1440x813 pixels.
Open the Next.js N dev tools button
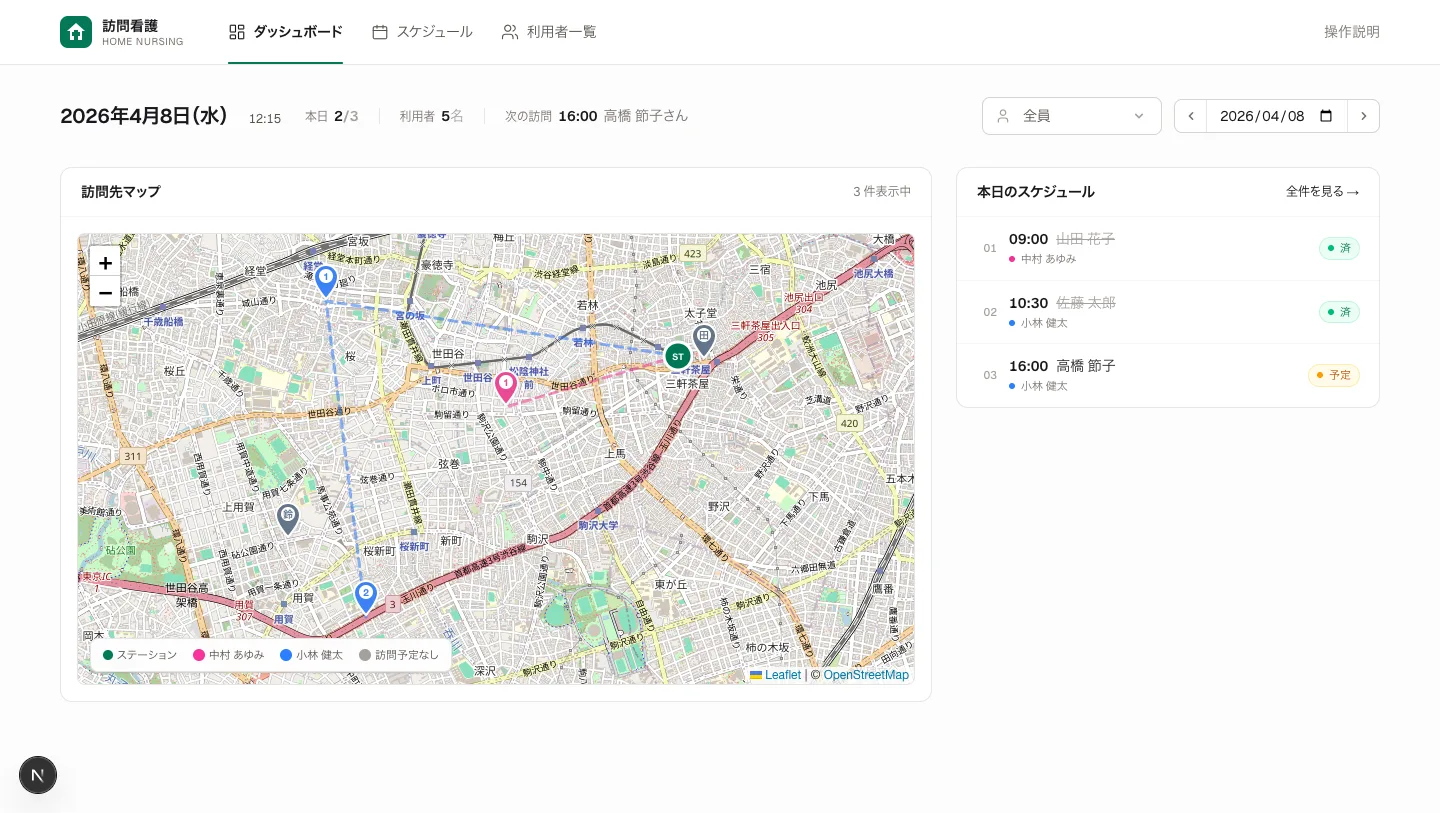click(x=38, y=775)
